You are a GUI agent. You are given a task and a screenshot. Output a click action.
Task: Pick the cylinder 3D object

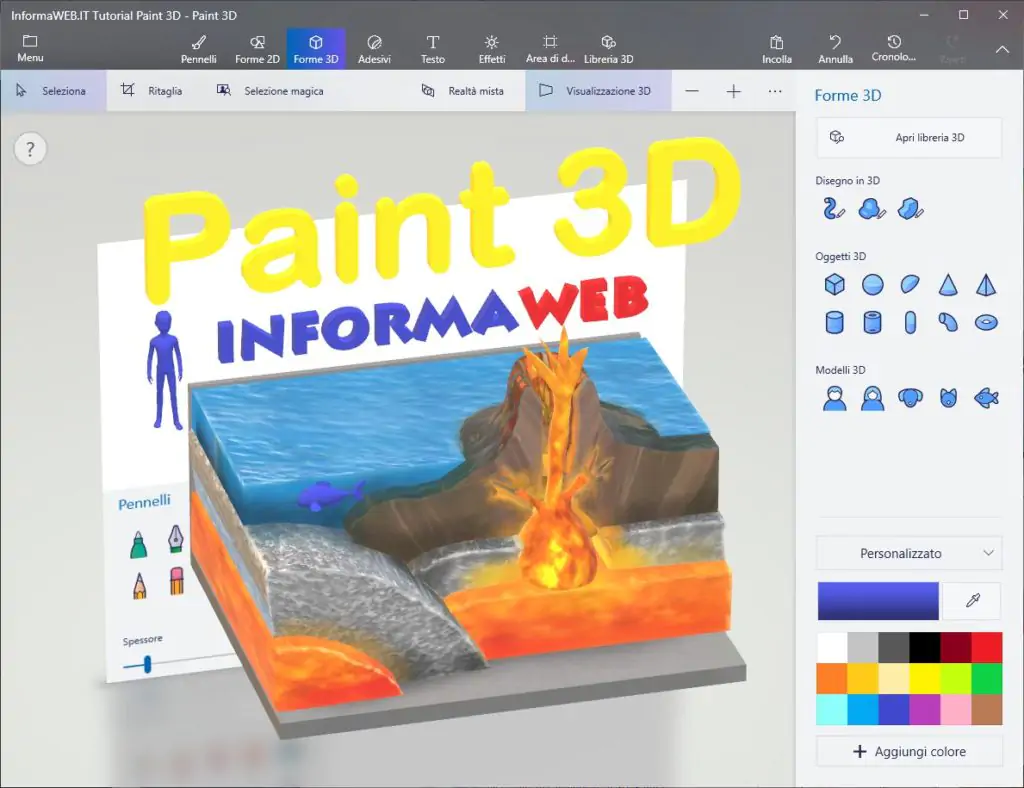click(835, 323)
